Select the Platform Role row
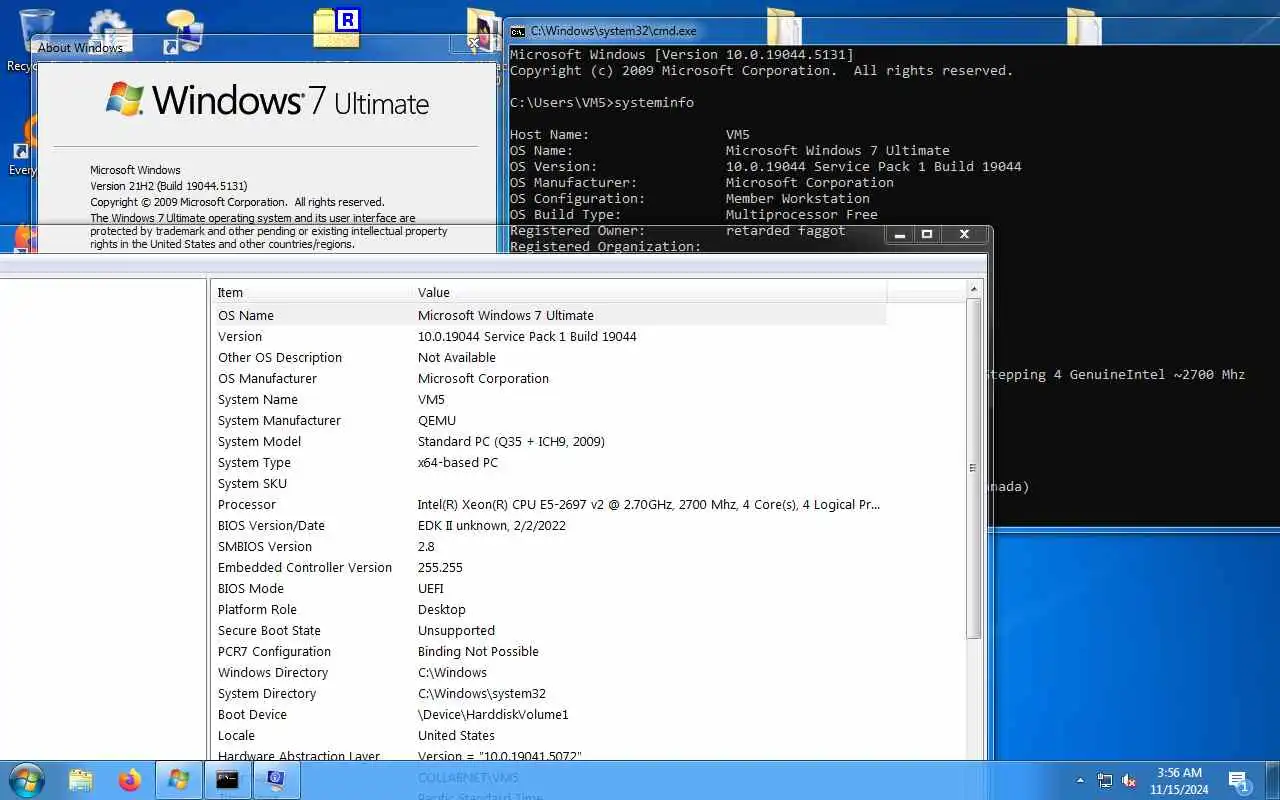The image size is (1280, 800). [549, 609]
